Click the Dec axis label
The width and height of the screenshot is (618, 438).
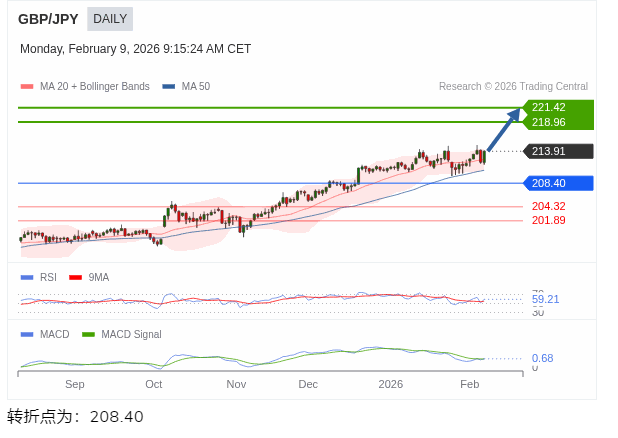[308, 384]
